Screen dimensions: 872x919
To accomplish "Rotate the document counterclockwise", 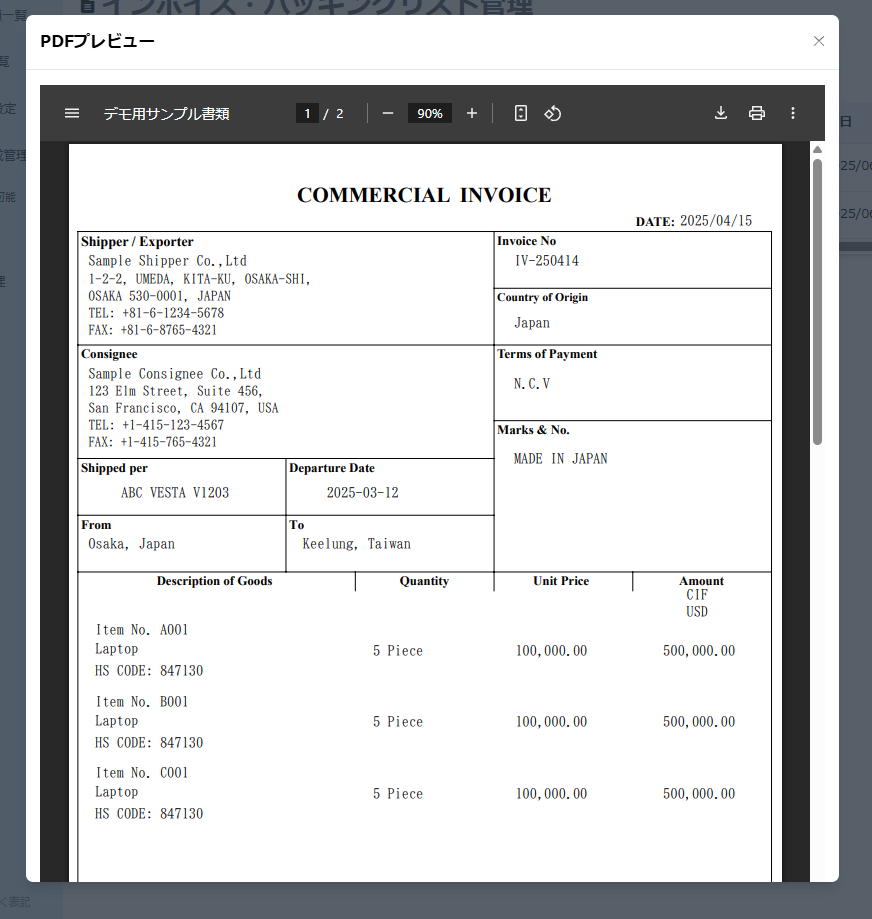I will [553, 113].
